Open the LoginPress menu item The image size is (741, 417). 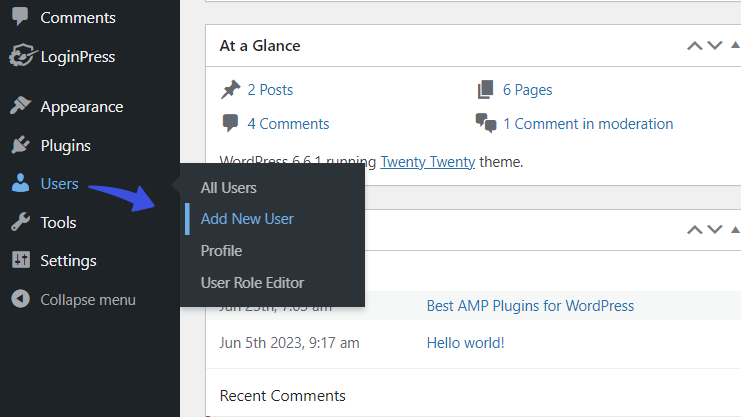coord(78,57)
